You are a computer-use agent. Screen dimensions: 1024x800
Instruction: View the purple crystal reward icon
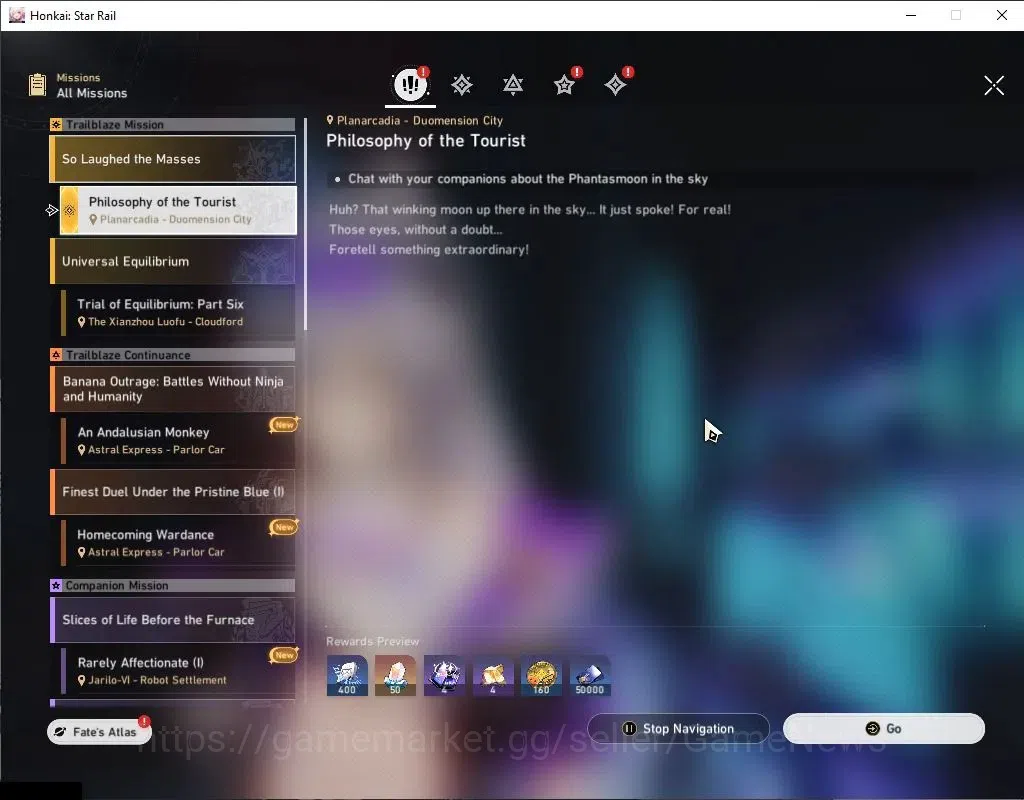[x=444, y=675]
